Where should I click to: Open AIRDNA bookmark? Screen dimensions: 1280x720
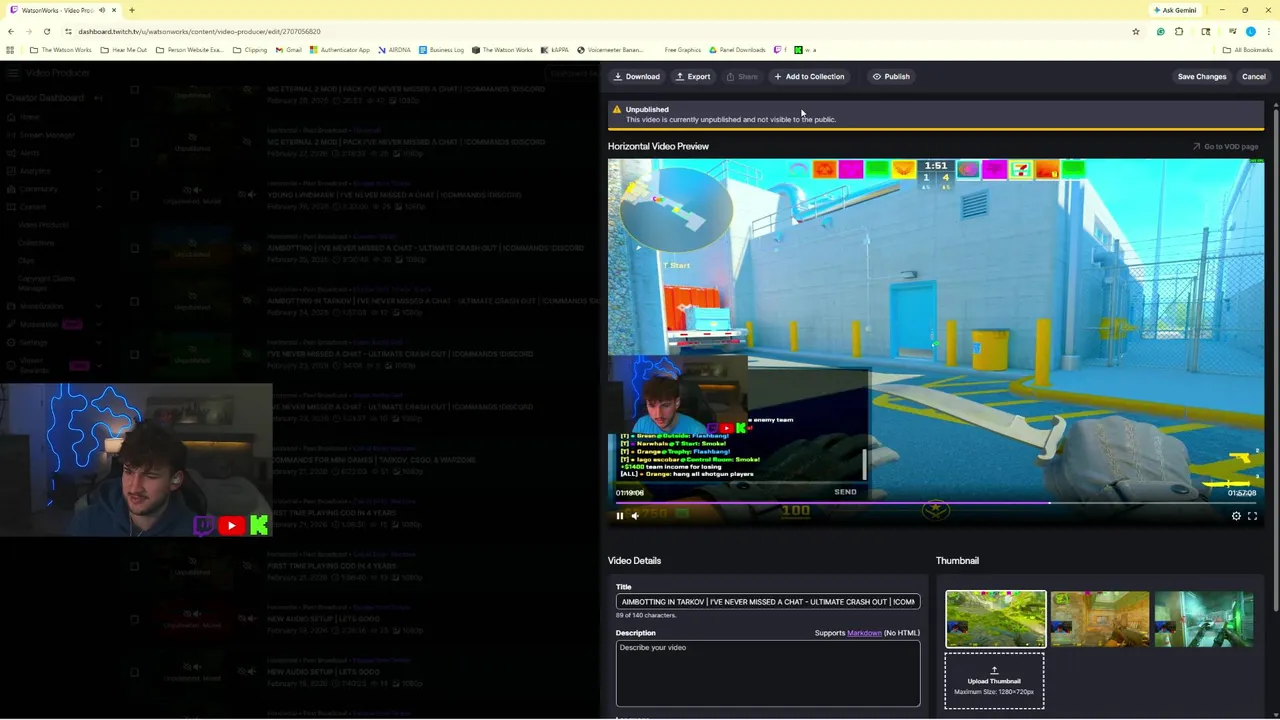(x=394, y=50)
